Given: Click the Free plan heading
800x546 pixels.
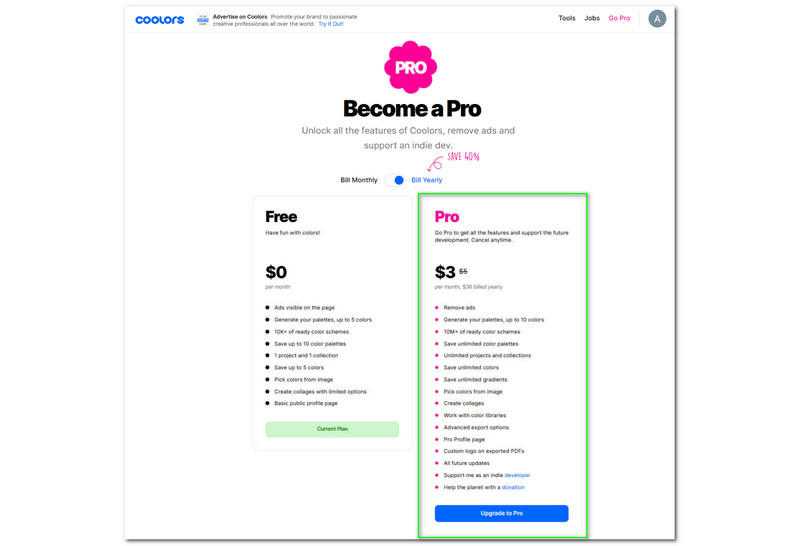Looking at the screenshot, I should (x=281, y=217).
